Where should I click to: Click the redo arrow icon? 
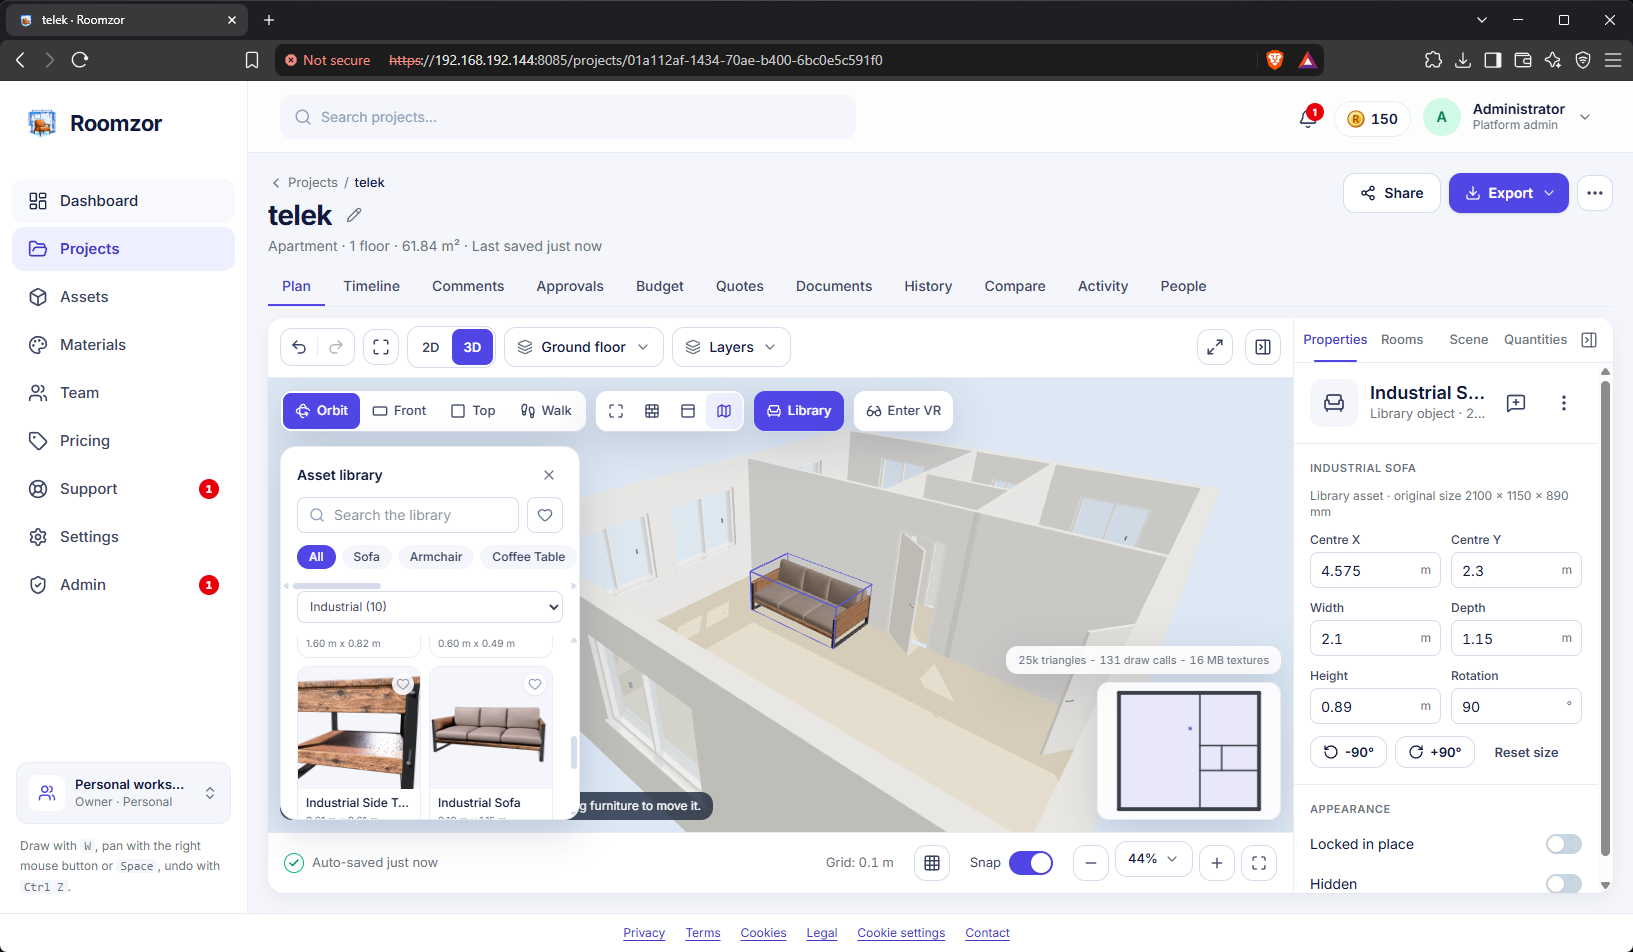336,347
